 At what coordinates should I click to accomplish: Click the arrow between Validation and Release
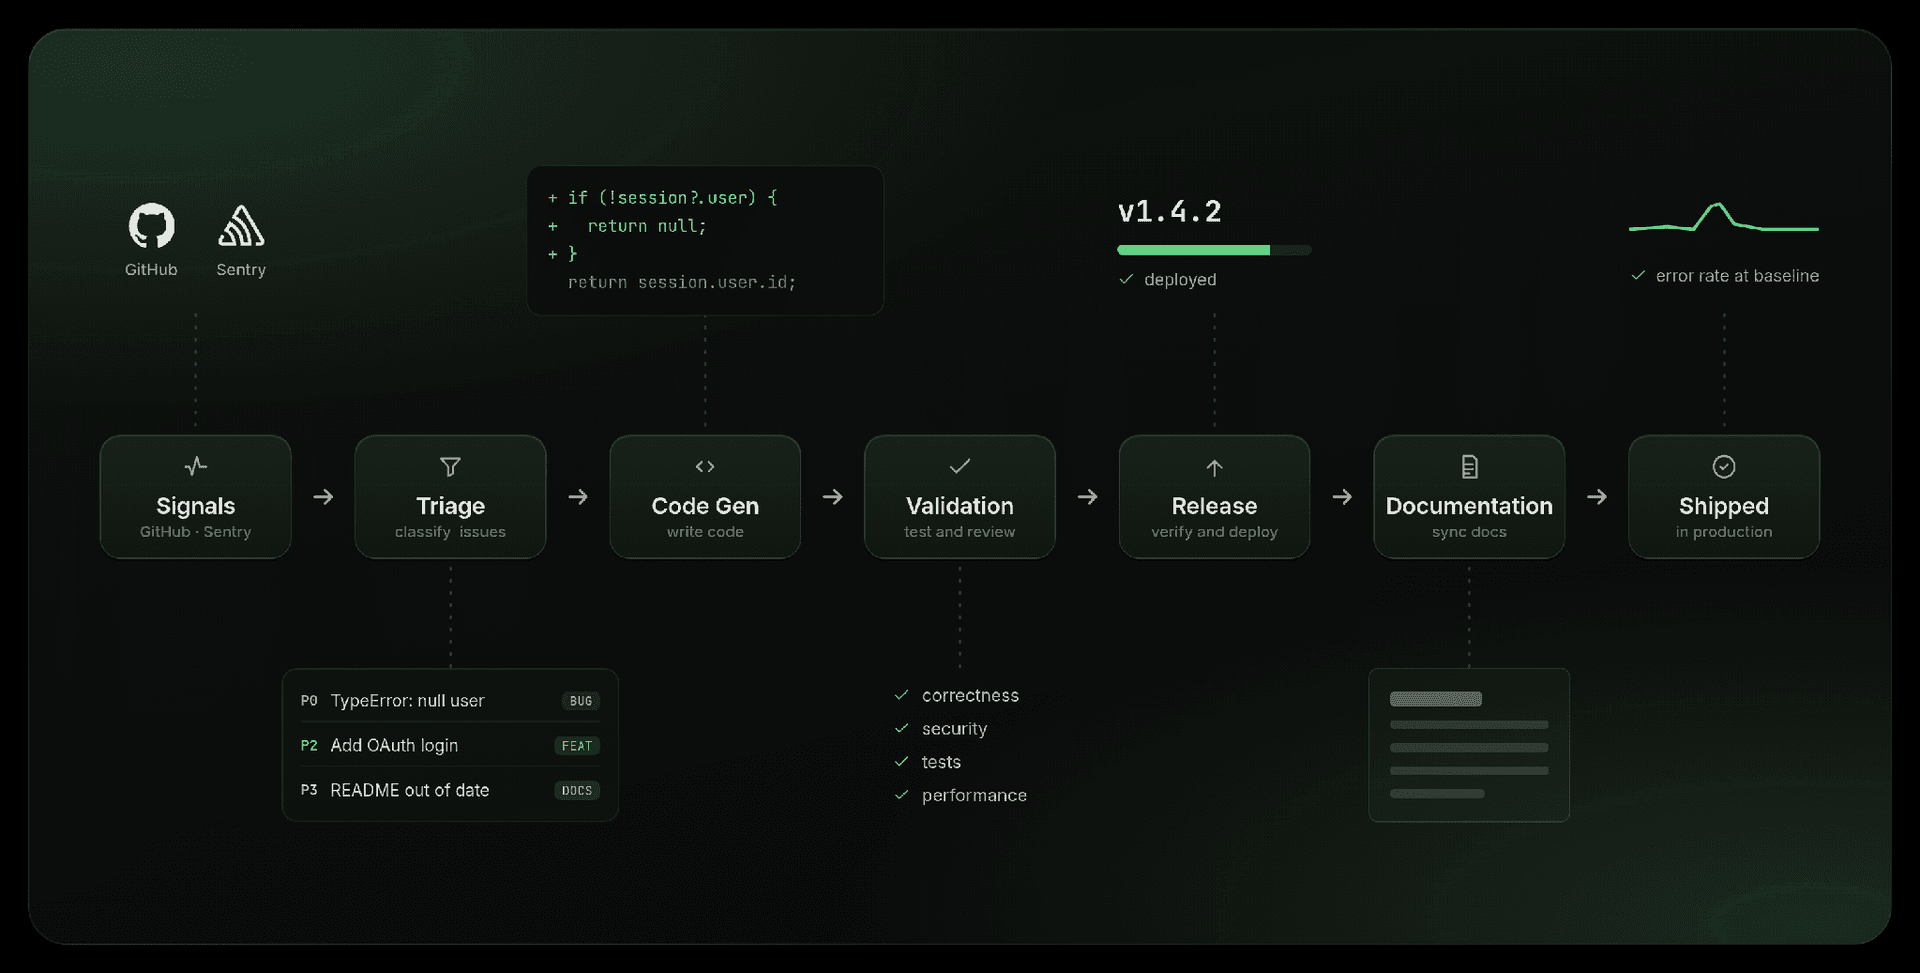[x=1087, y=497]
